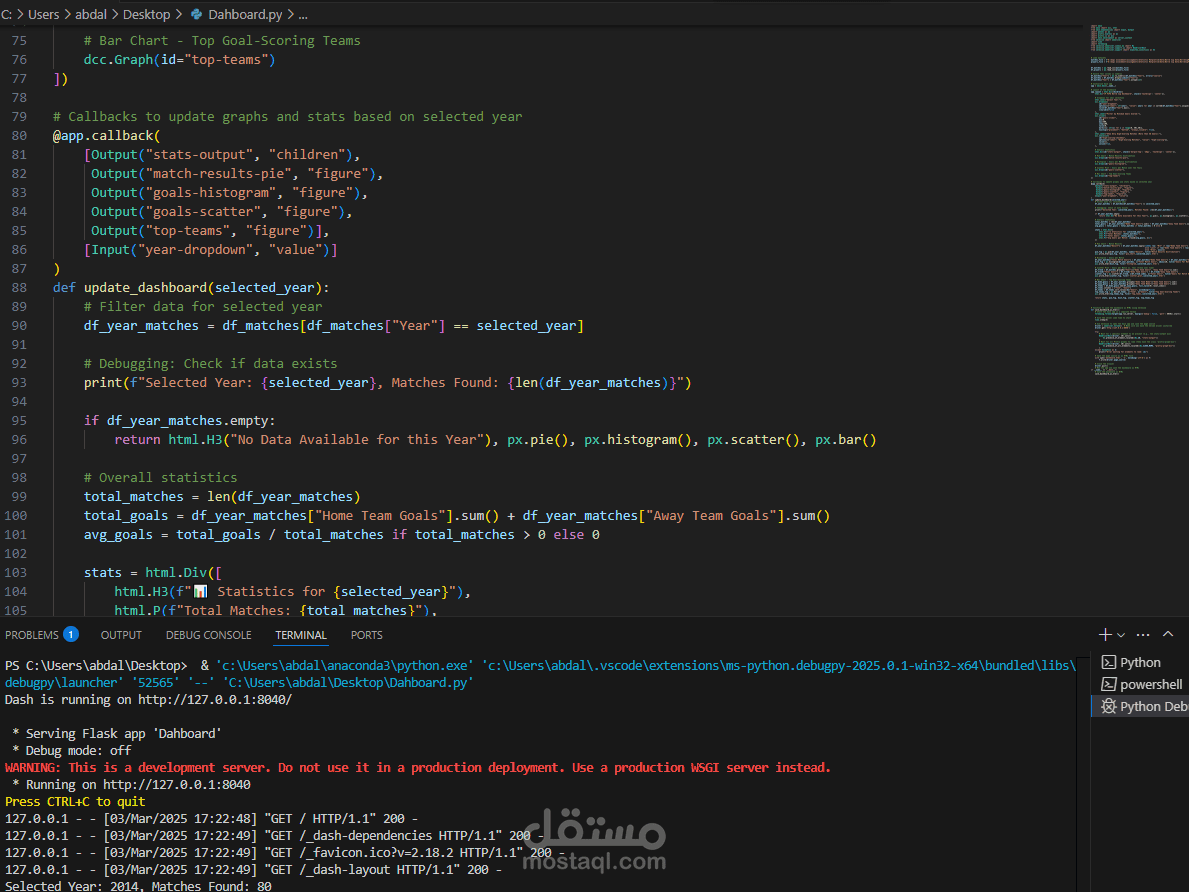Open terminal panel more actions ellipsis
The height and width of the screenshot is (892, 1189).
point(1144,635)
